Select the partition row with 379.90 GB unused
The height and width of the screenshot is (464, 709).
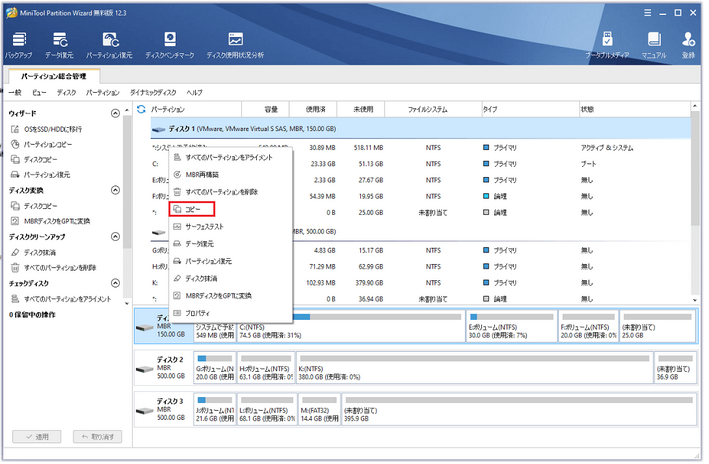421,283
